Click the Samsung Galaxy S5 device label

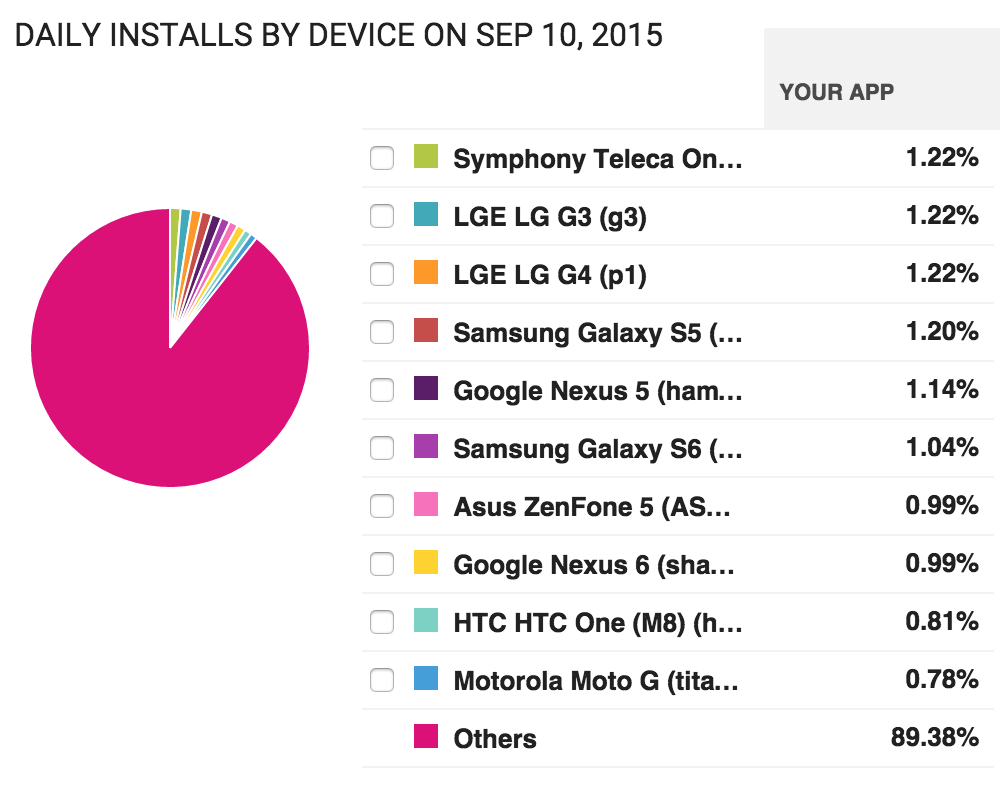(x=597, y=333)
